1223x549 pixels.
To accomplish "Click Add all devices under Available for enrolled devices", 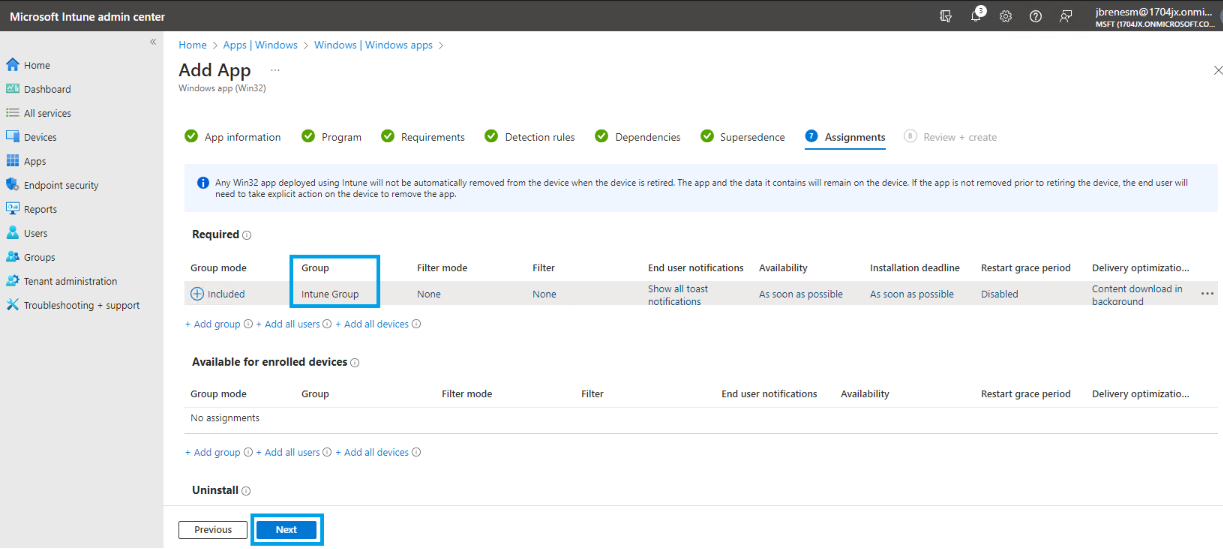I will click(x=372, y=452).
